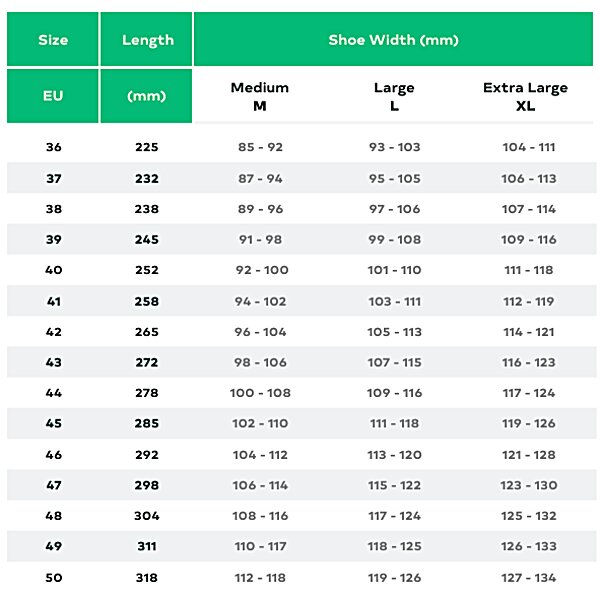
Task: Click the Shoe Width (mm) header
Action: [393, 39]
